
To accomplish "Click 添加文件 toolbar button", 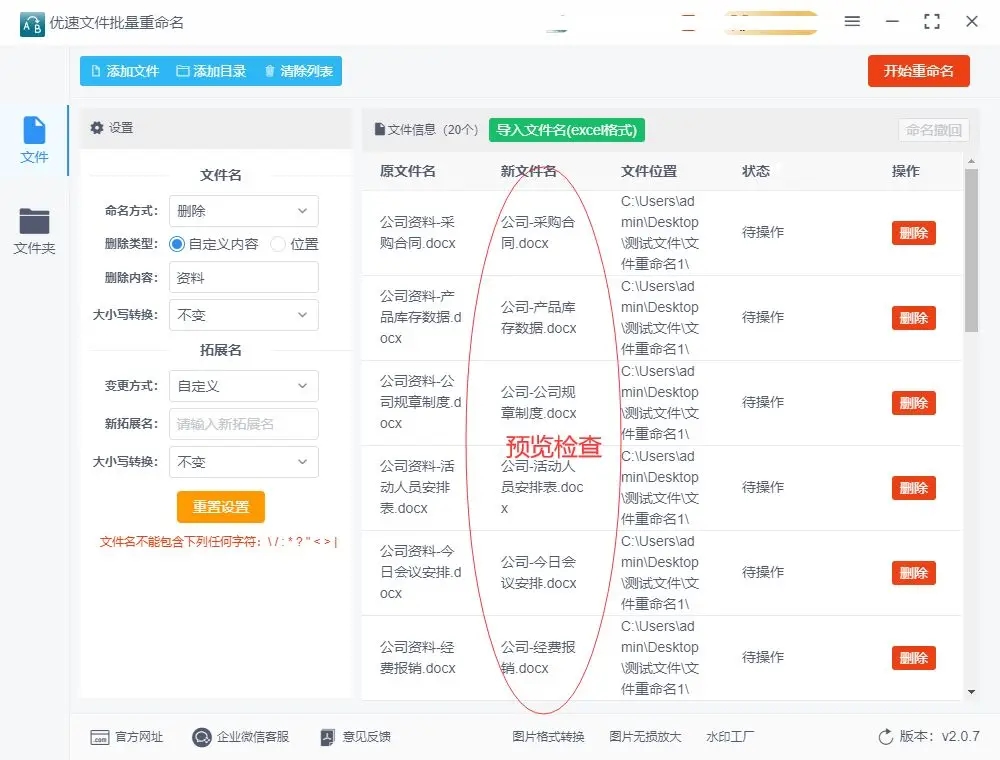I will (x=125, y=71).
